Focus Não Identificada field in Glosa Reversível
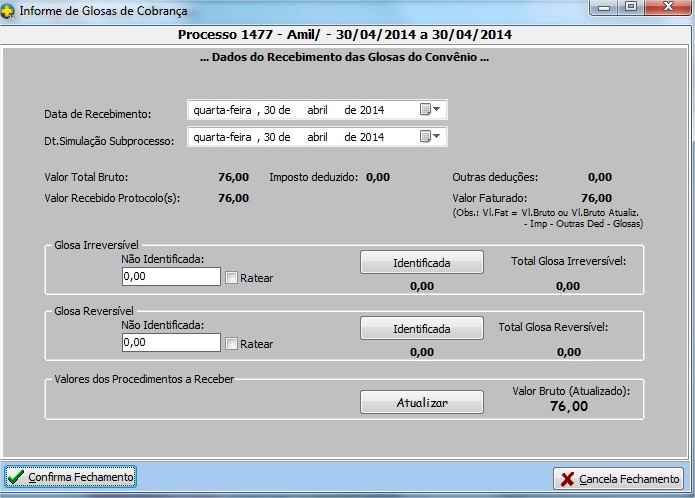 [x=170, y=342]
